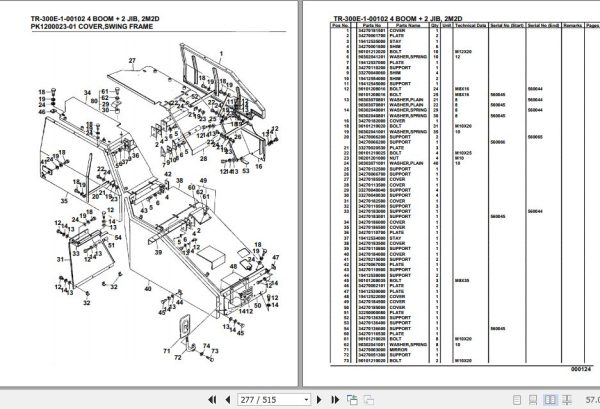Click the greyed next view icon

click(369, 400)
